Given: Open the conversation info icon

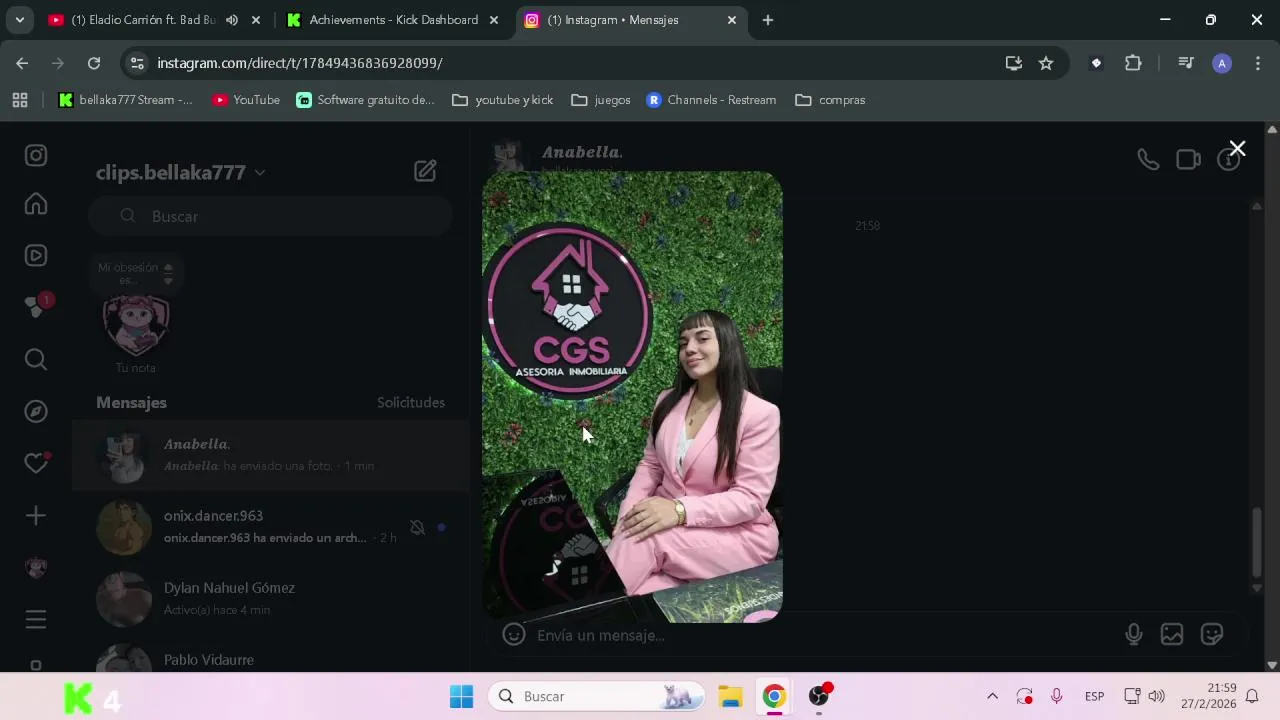Looking at the screenshot, I should tap(1228, 160).
